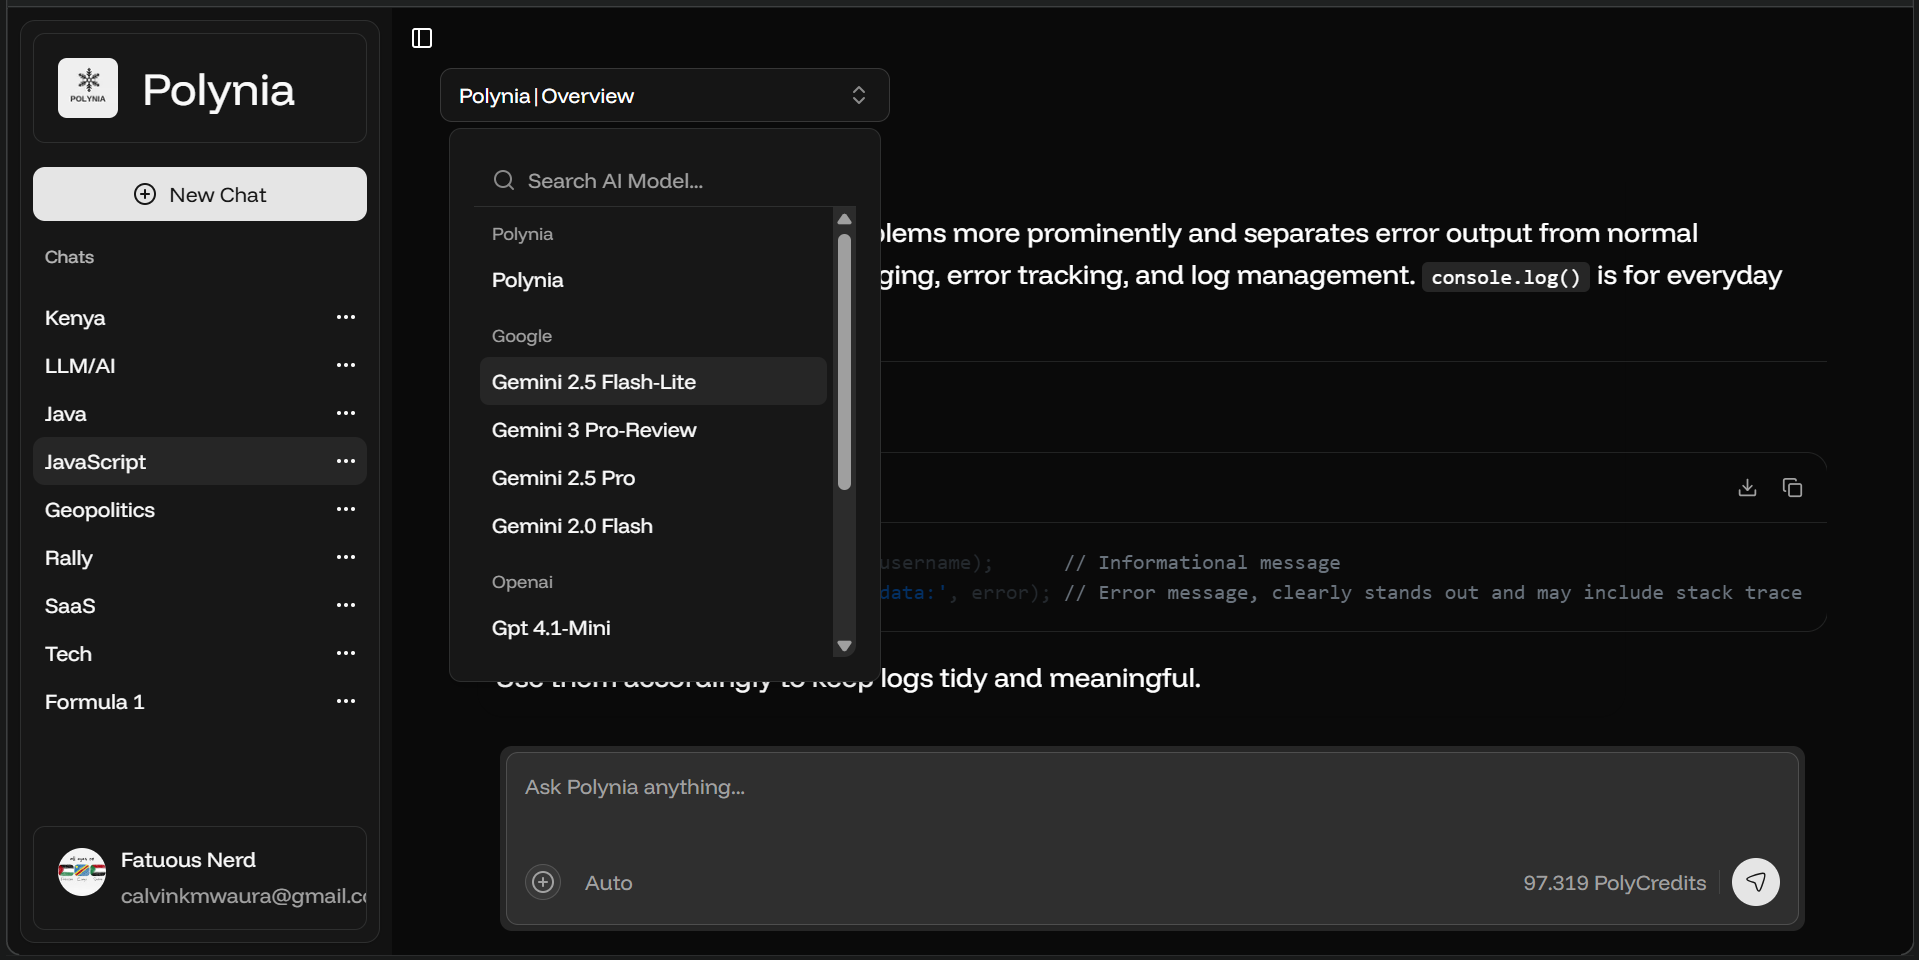Select Gemini 2.0 Flash model
Image resolution: width=1919 pixels, height=960 pixels.
(653, 525)
